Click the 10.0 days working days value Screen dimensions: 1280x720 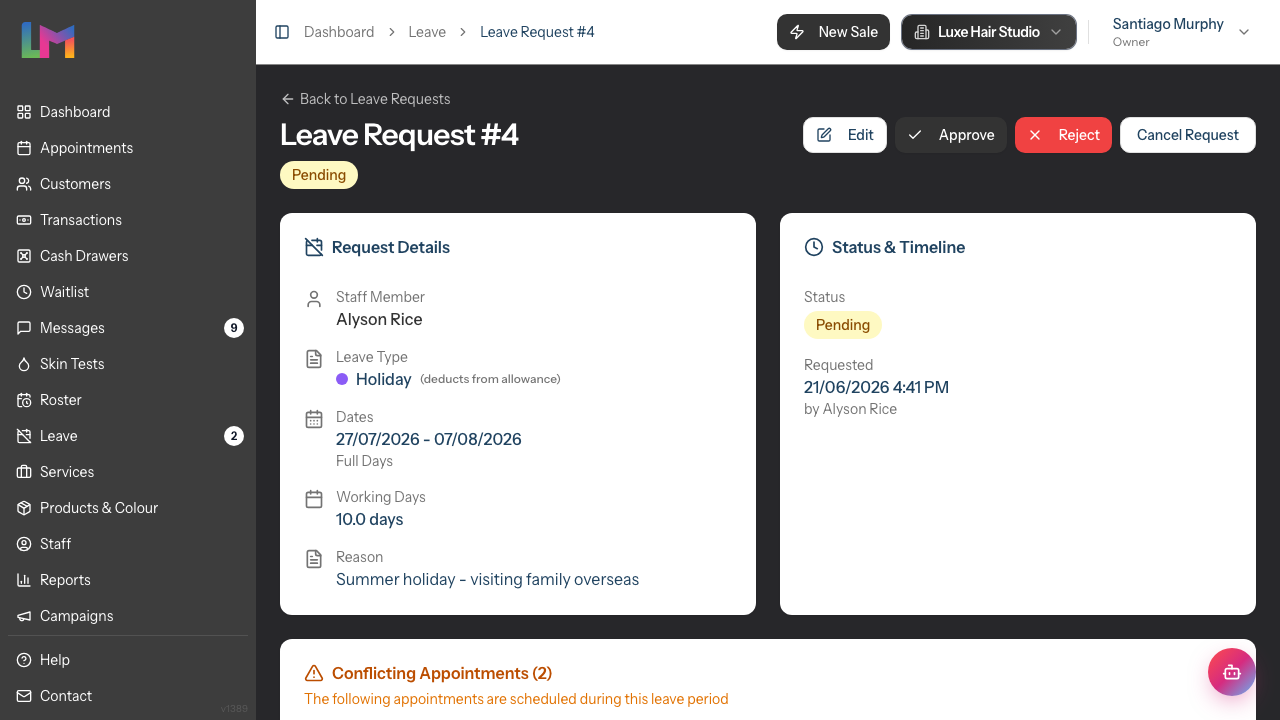tap(370, 520)
